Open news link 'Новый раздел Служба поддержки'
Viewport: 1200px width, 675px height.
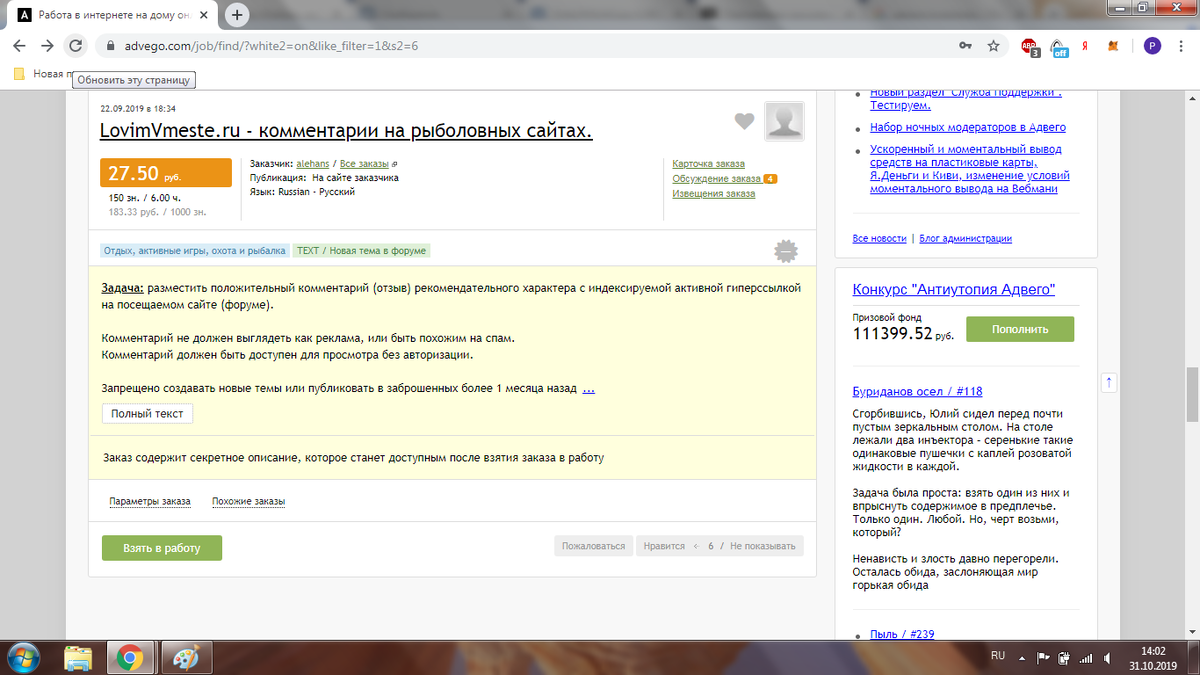coord(966,98)
